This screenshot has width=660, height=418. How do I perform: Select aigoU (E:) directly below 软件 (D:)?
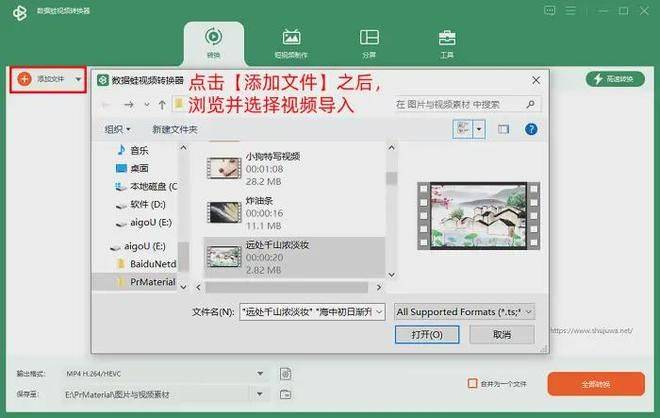pos(150,222)
